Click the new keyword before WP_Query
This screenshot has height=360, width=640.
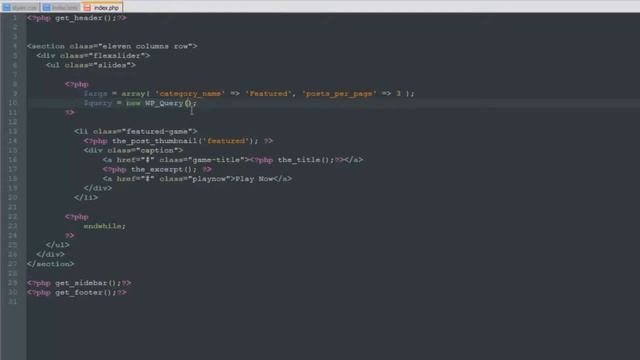133,103
